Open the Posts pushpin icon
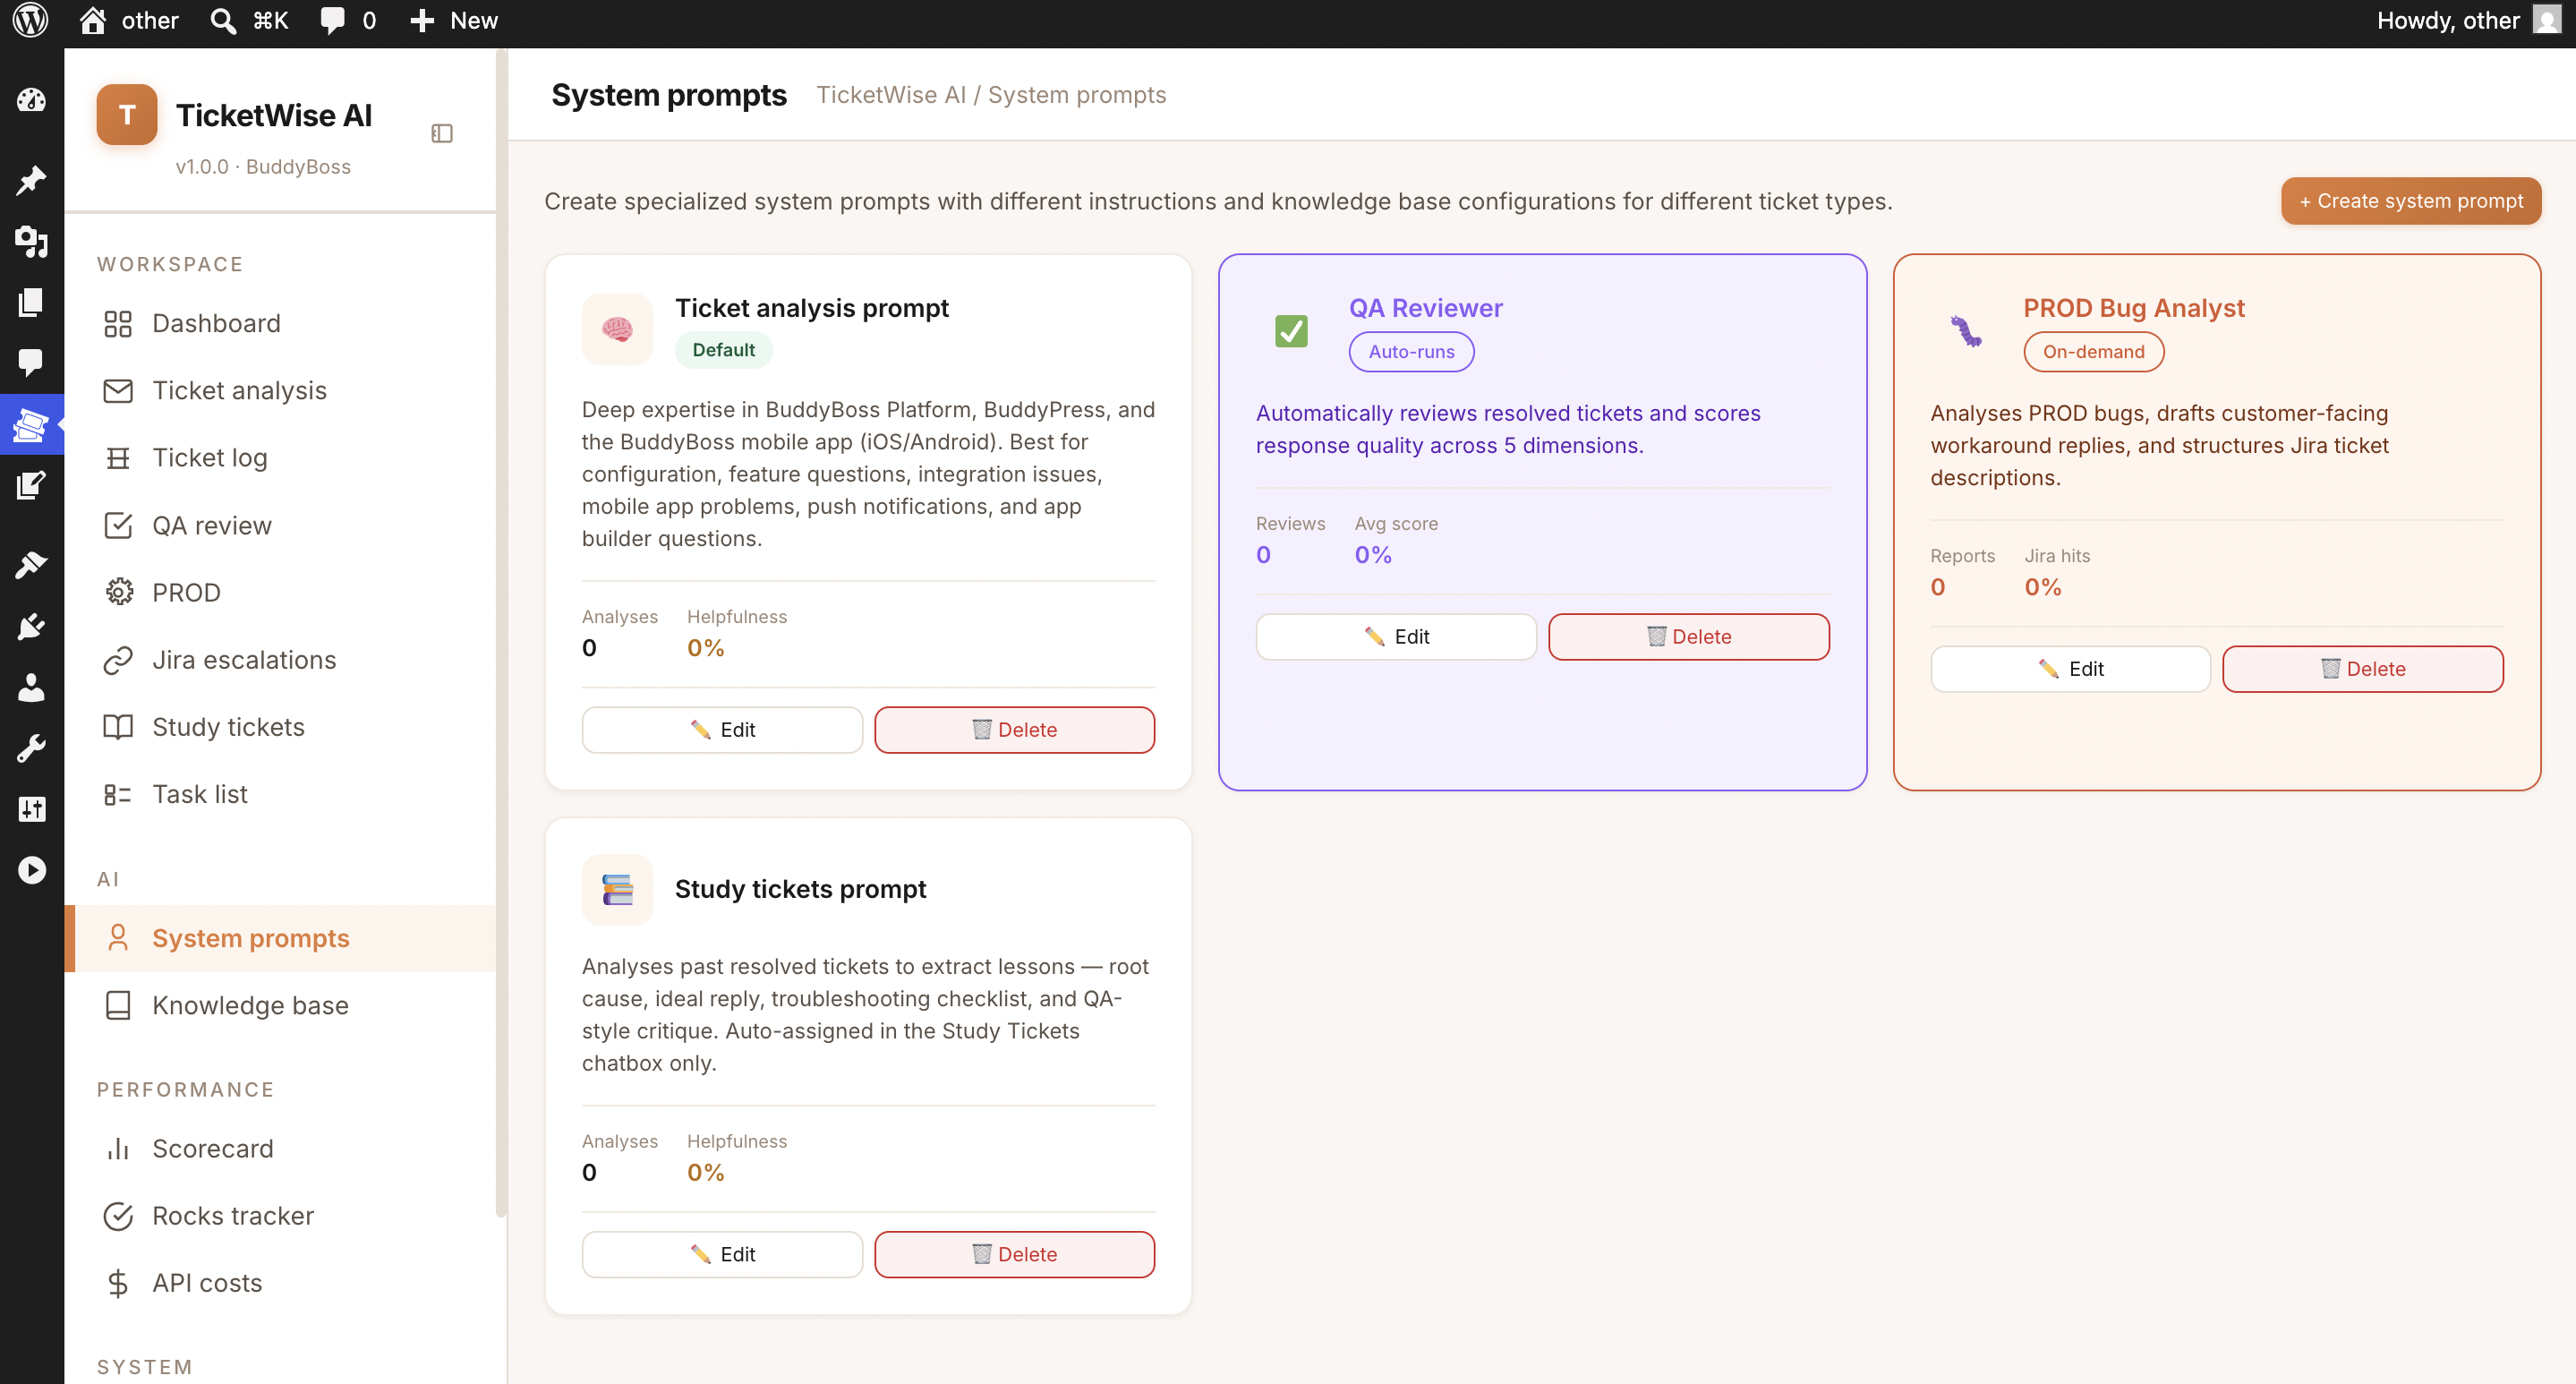This screenshot has height=1384, width=2576. 31,180
